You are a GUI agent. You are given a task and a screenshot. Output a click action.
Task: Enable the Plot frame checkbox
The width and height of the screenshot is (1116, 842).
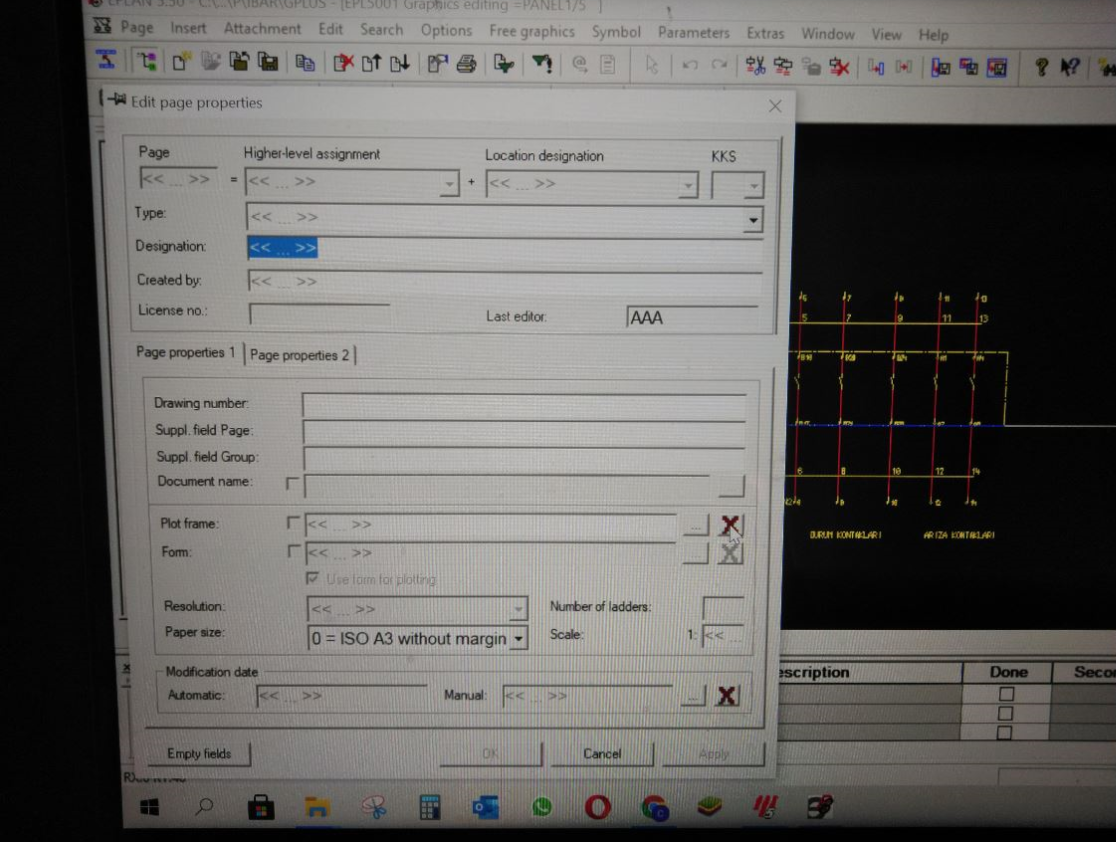click(293, 523)
